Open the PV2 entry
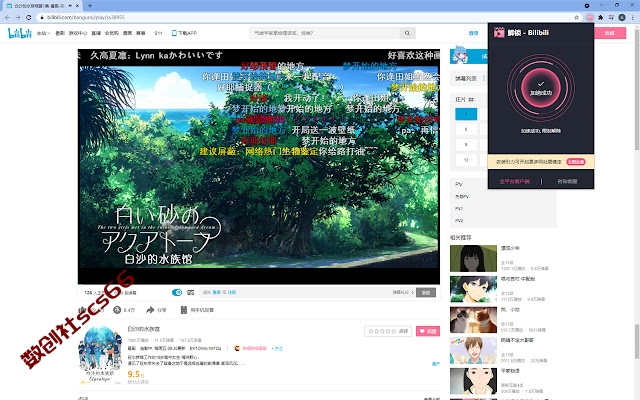Image resolution: width=640 pixels, height=400 pixels. pos(459,220)
